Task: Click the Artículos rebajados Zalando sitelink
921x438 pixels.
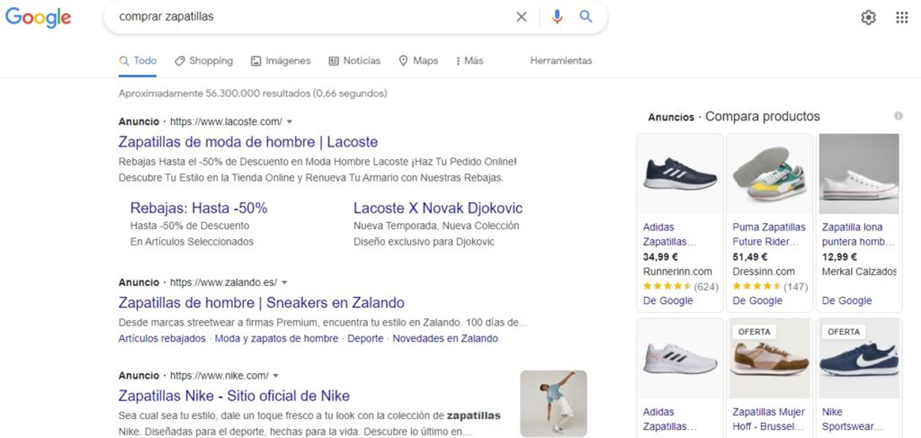Action: pos(162,339)
